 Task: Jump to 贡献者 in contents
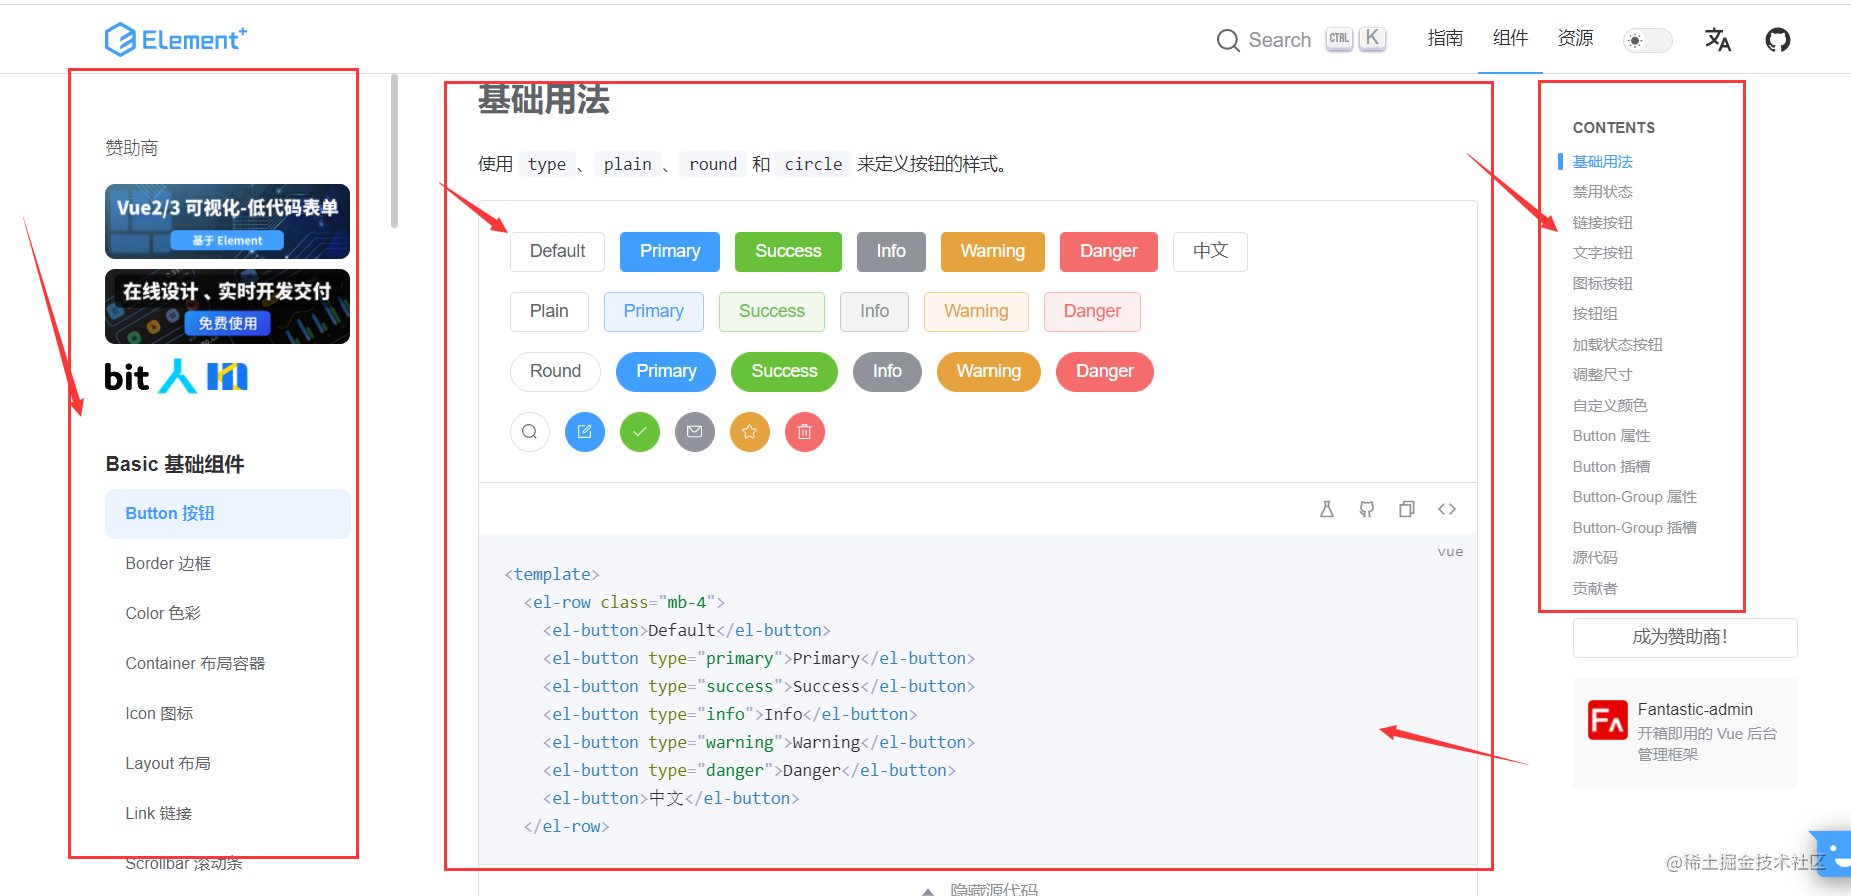[1595, 588]
